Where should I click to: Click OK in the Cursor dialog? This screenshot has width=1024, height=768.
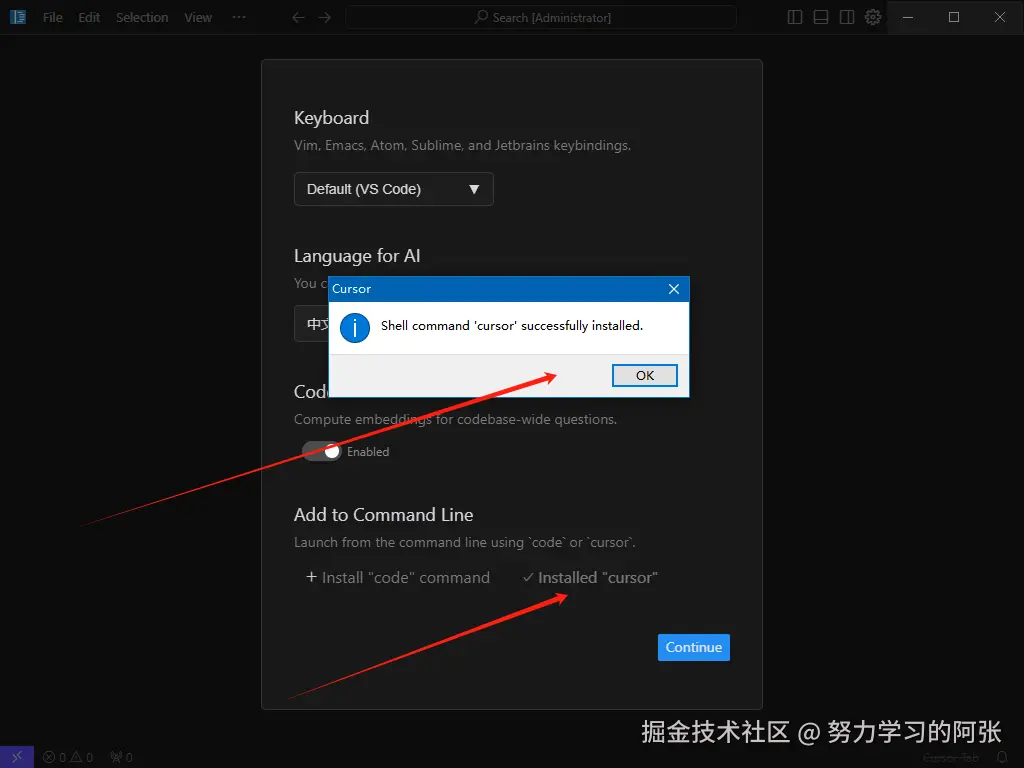coord(644,375)
